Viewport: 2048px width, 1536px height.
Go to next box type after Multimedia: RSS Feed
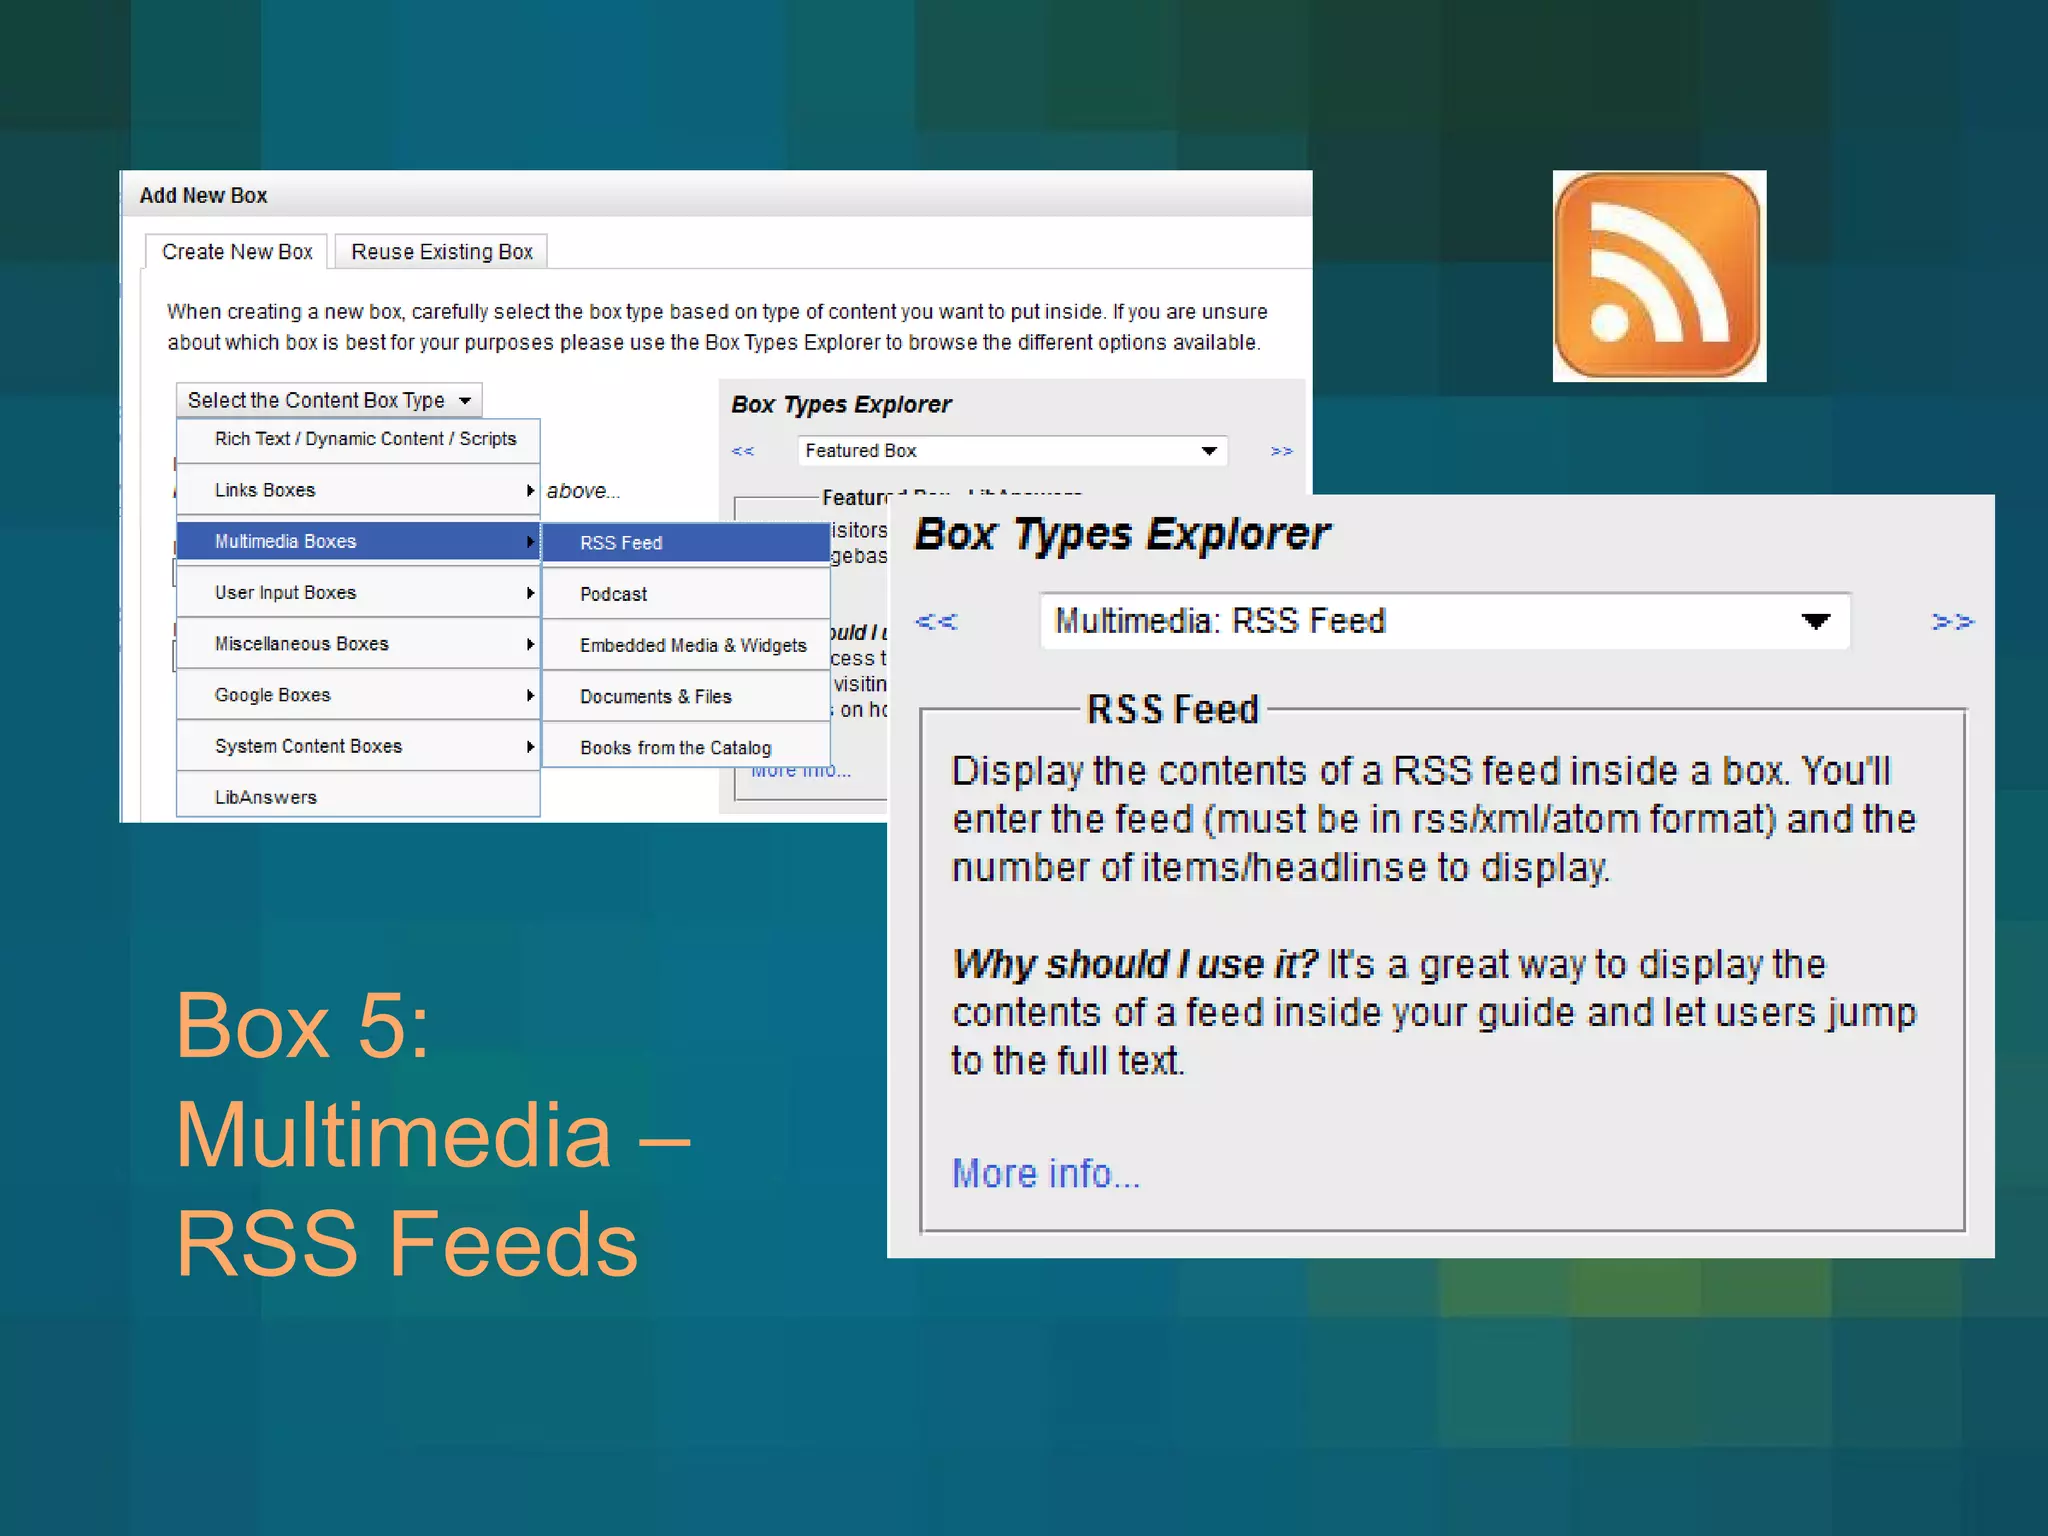coord(1952,622)
